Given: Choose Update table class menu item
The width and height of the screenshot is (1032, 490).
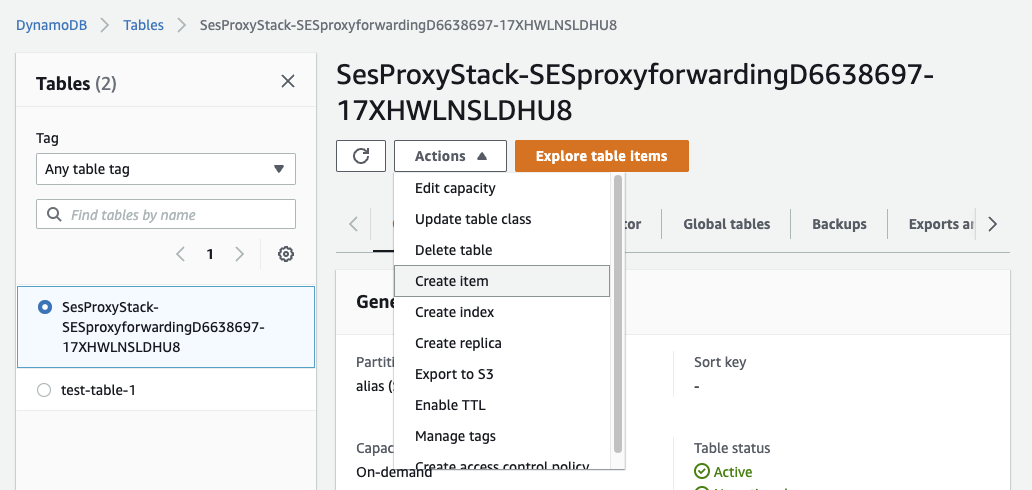Looking at the screenshot, I should tap(502, 219).
